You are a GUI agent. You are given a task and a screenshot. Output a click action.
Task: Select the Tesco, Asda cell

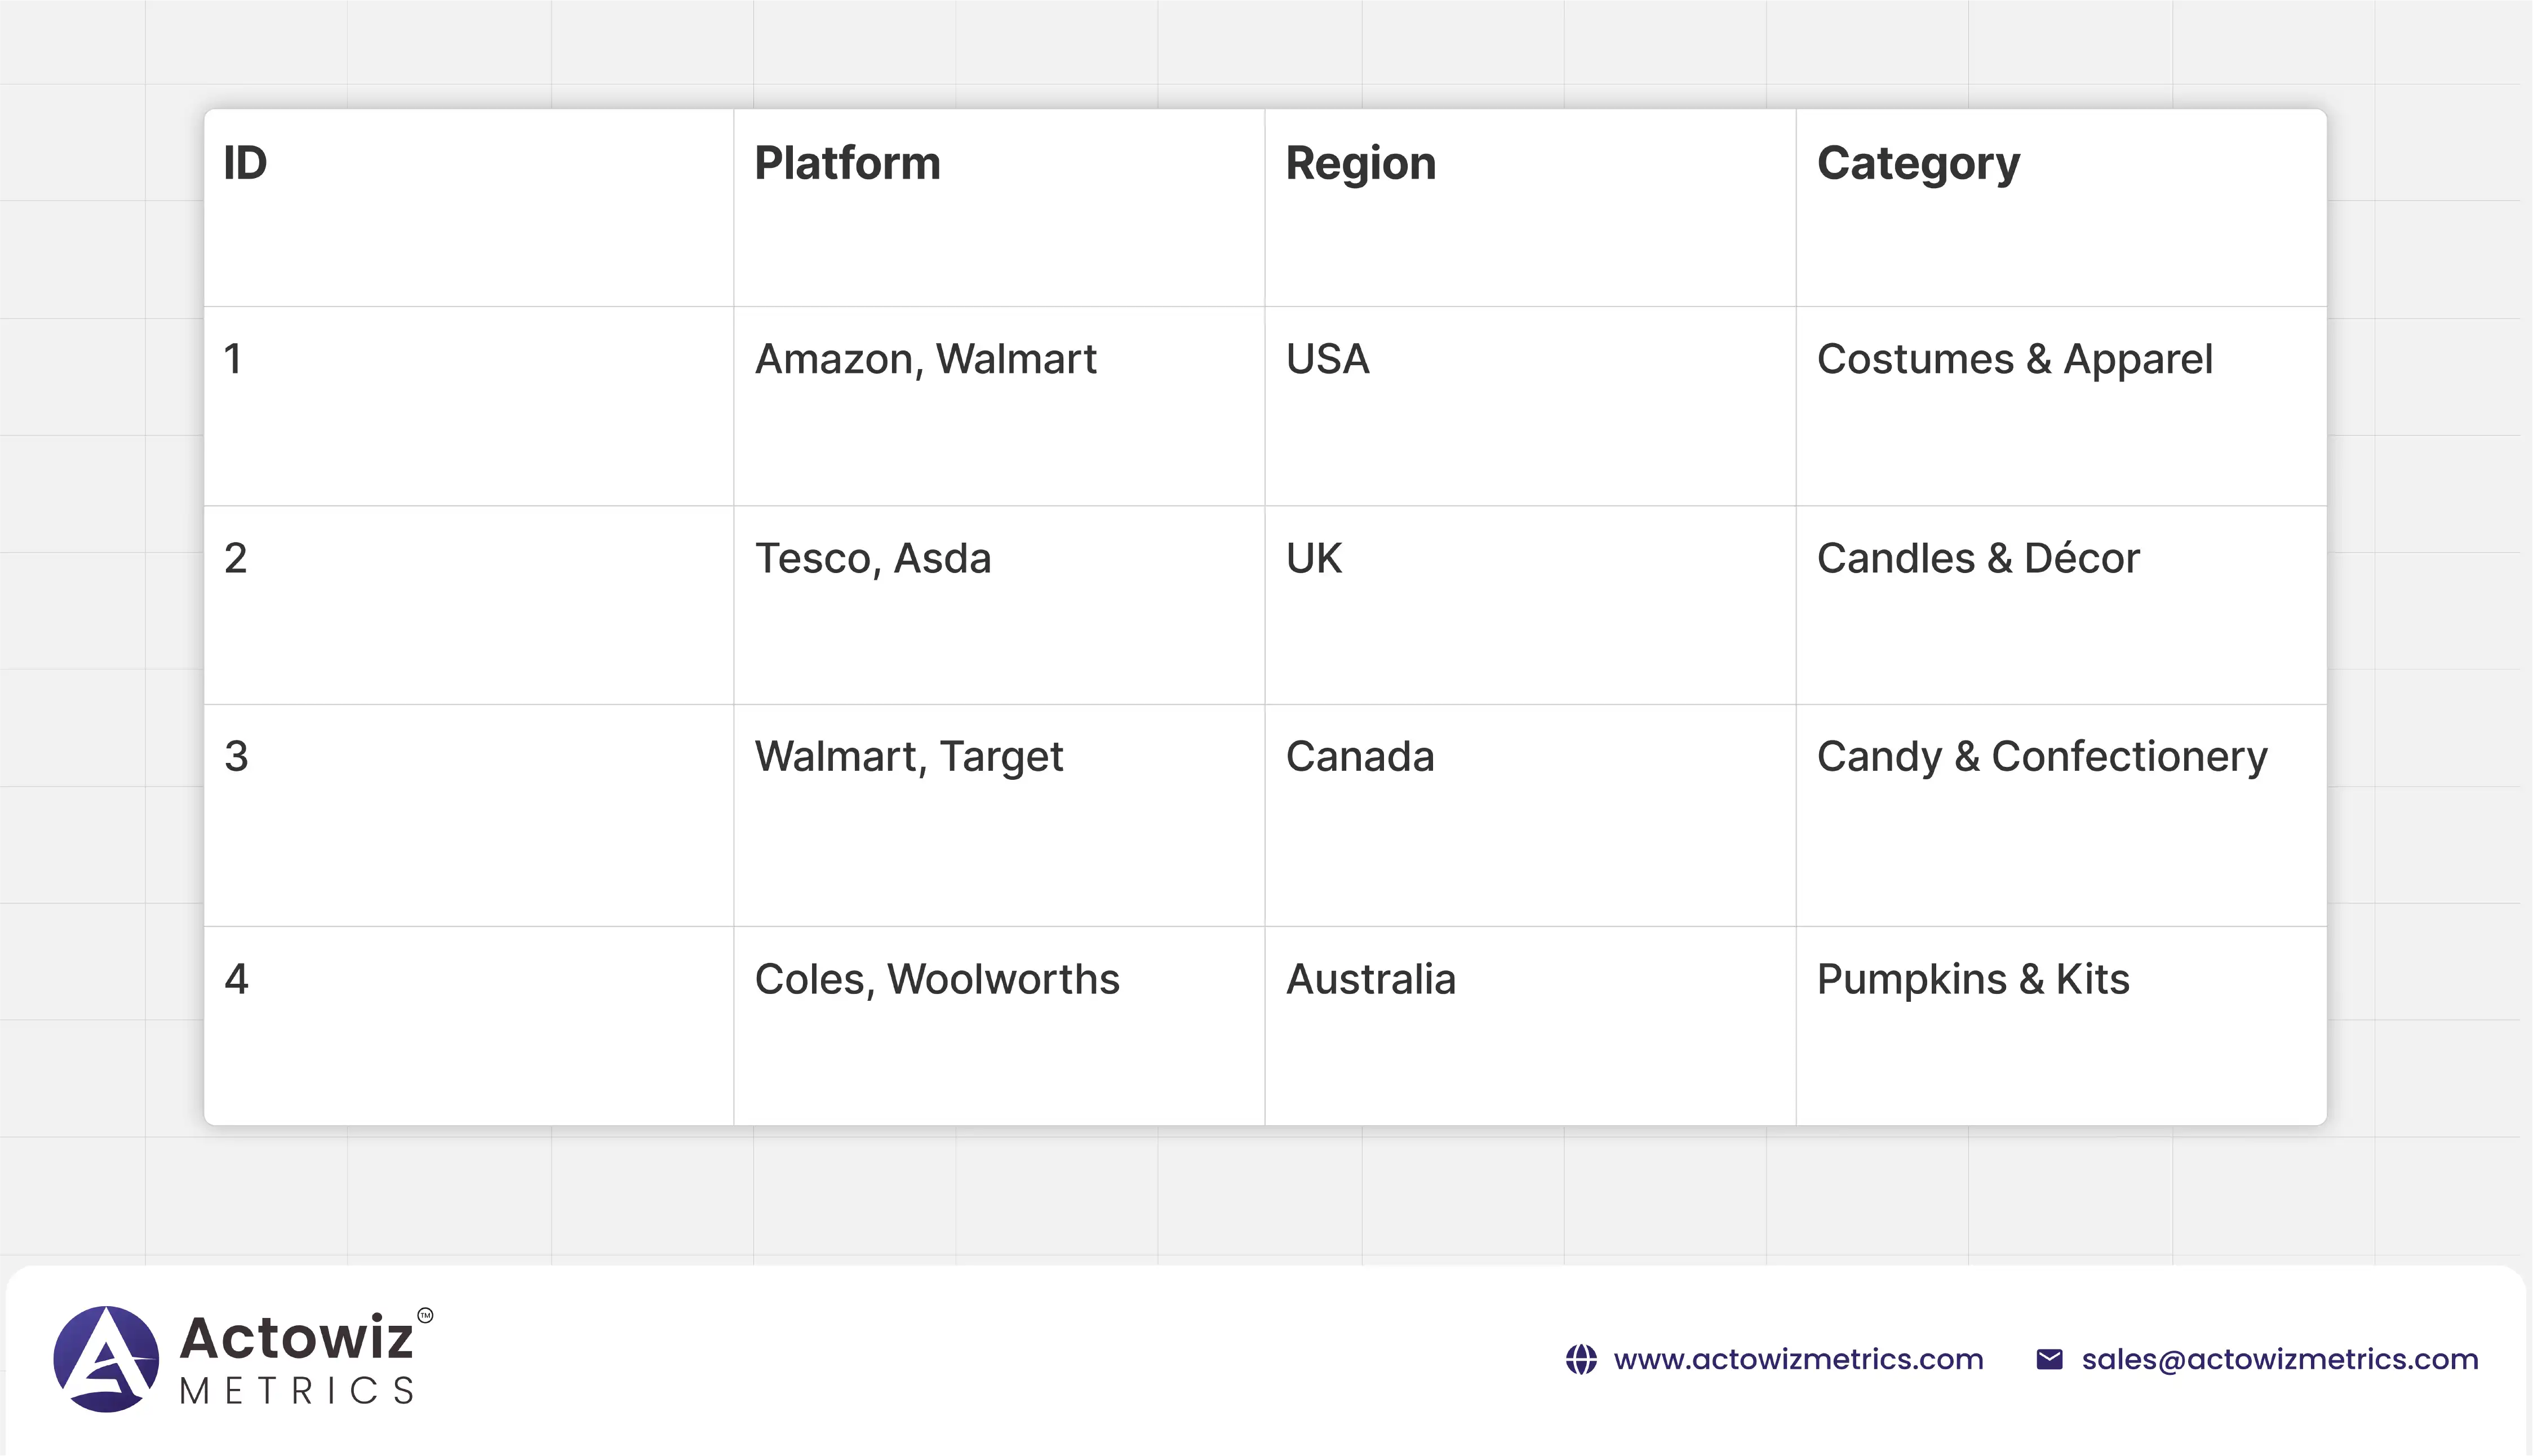[872, 558]
